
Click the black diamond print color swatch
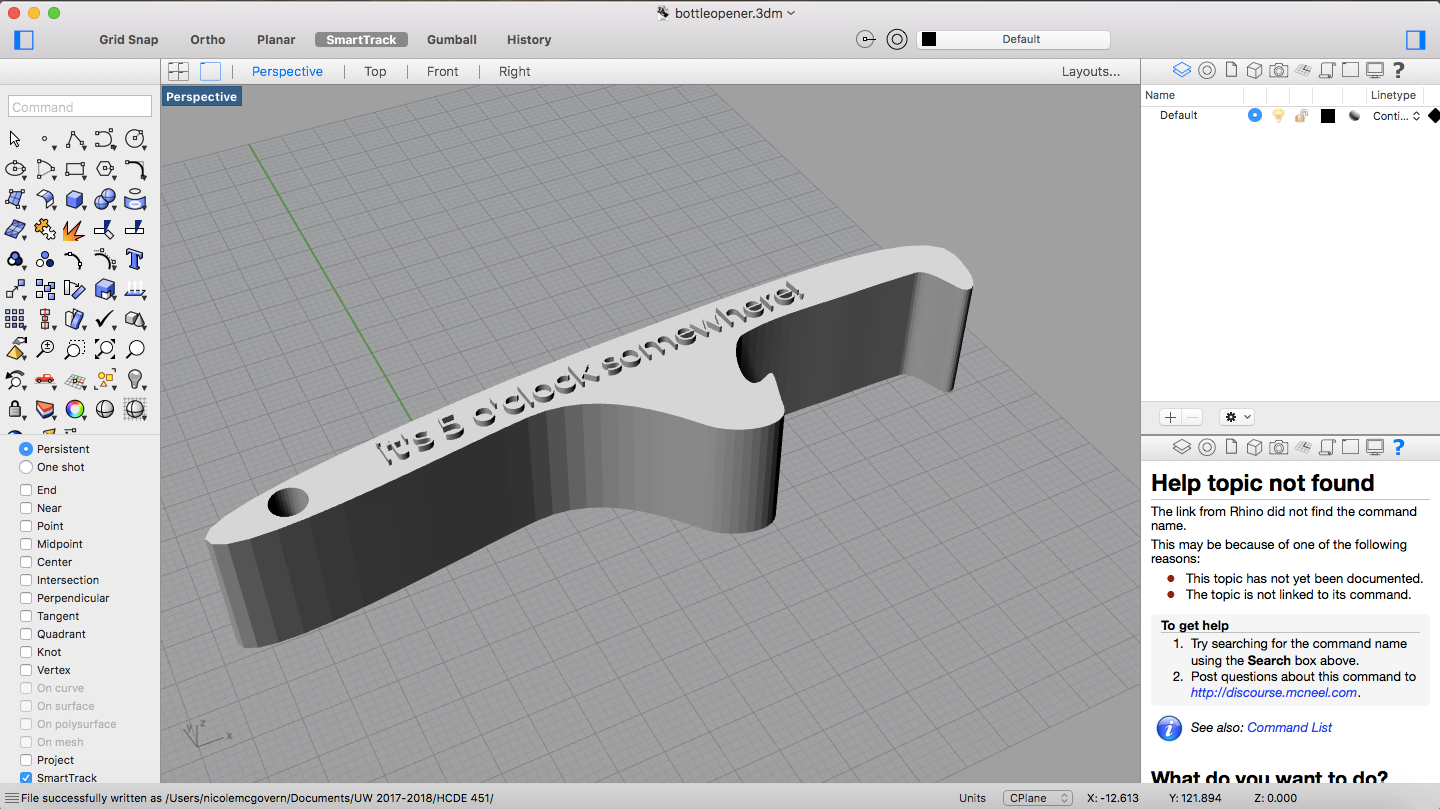tap(1434, 116)
